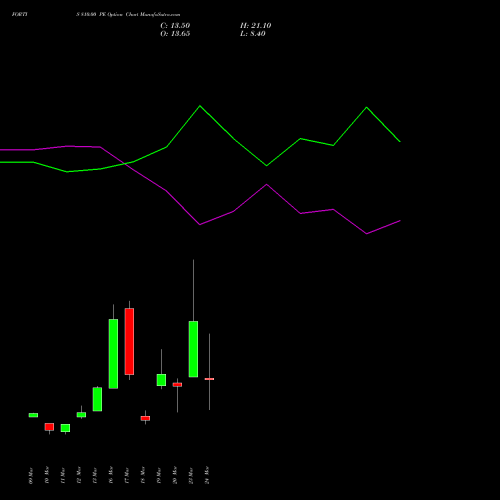Select the green candle for 19 Mar
The image size is (500, 500).
(161, 380)
